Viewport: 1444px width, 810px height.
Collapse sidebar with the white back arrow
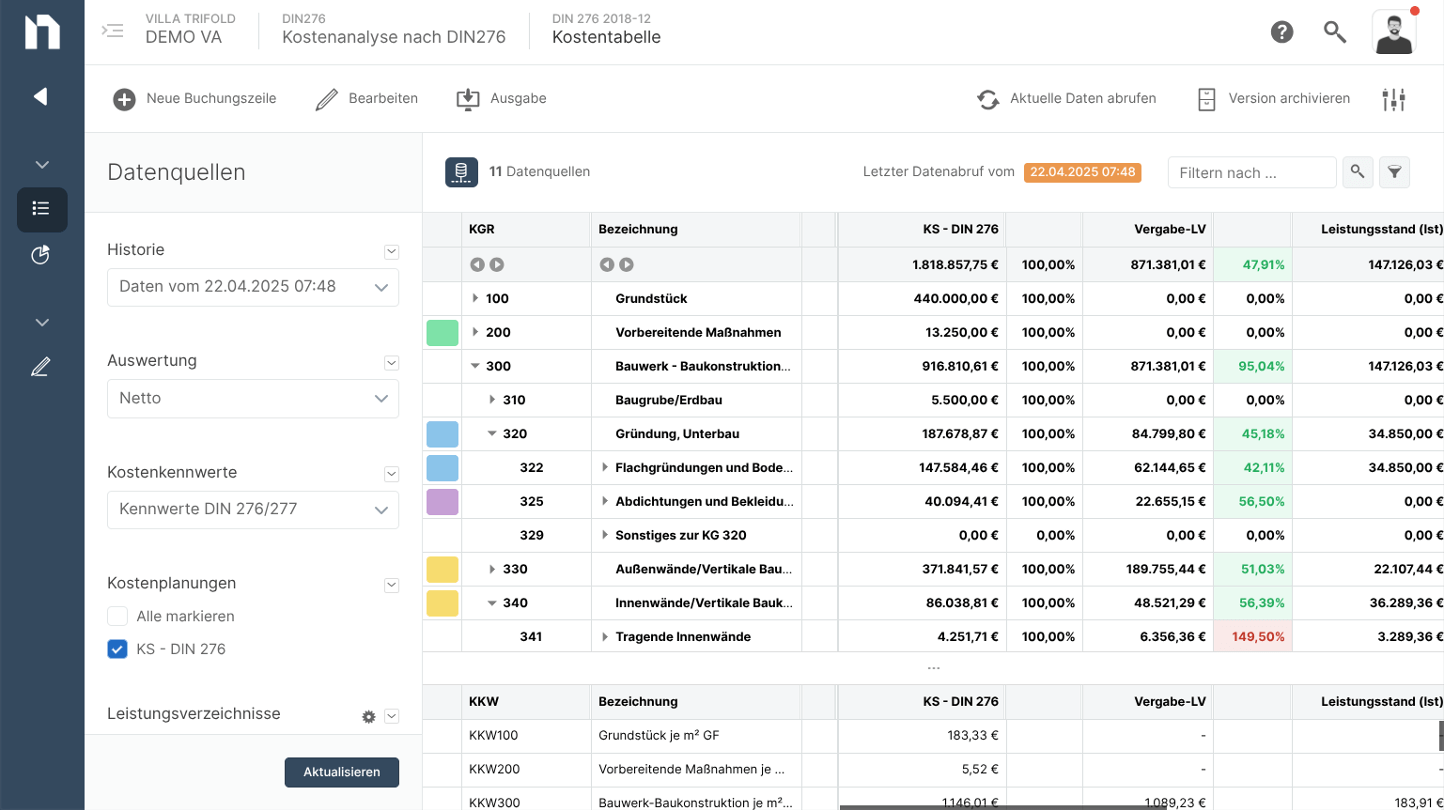(41, 96)
